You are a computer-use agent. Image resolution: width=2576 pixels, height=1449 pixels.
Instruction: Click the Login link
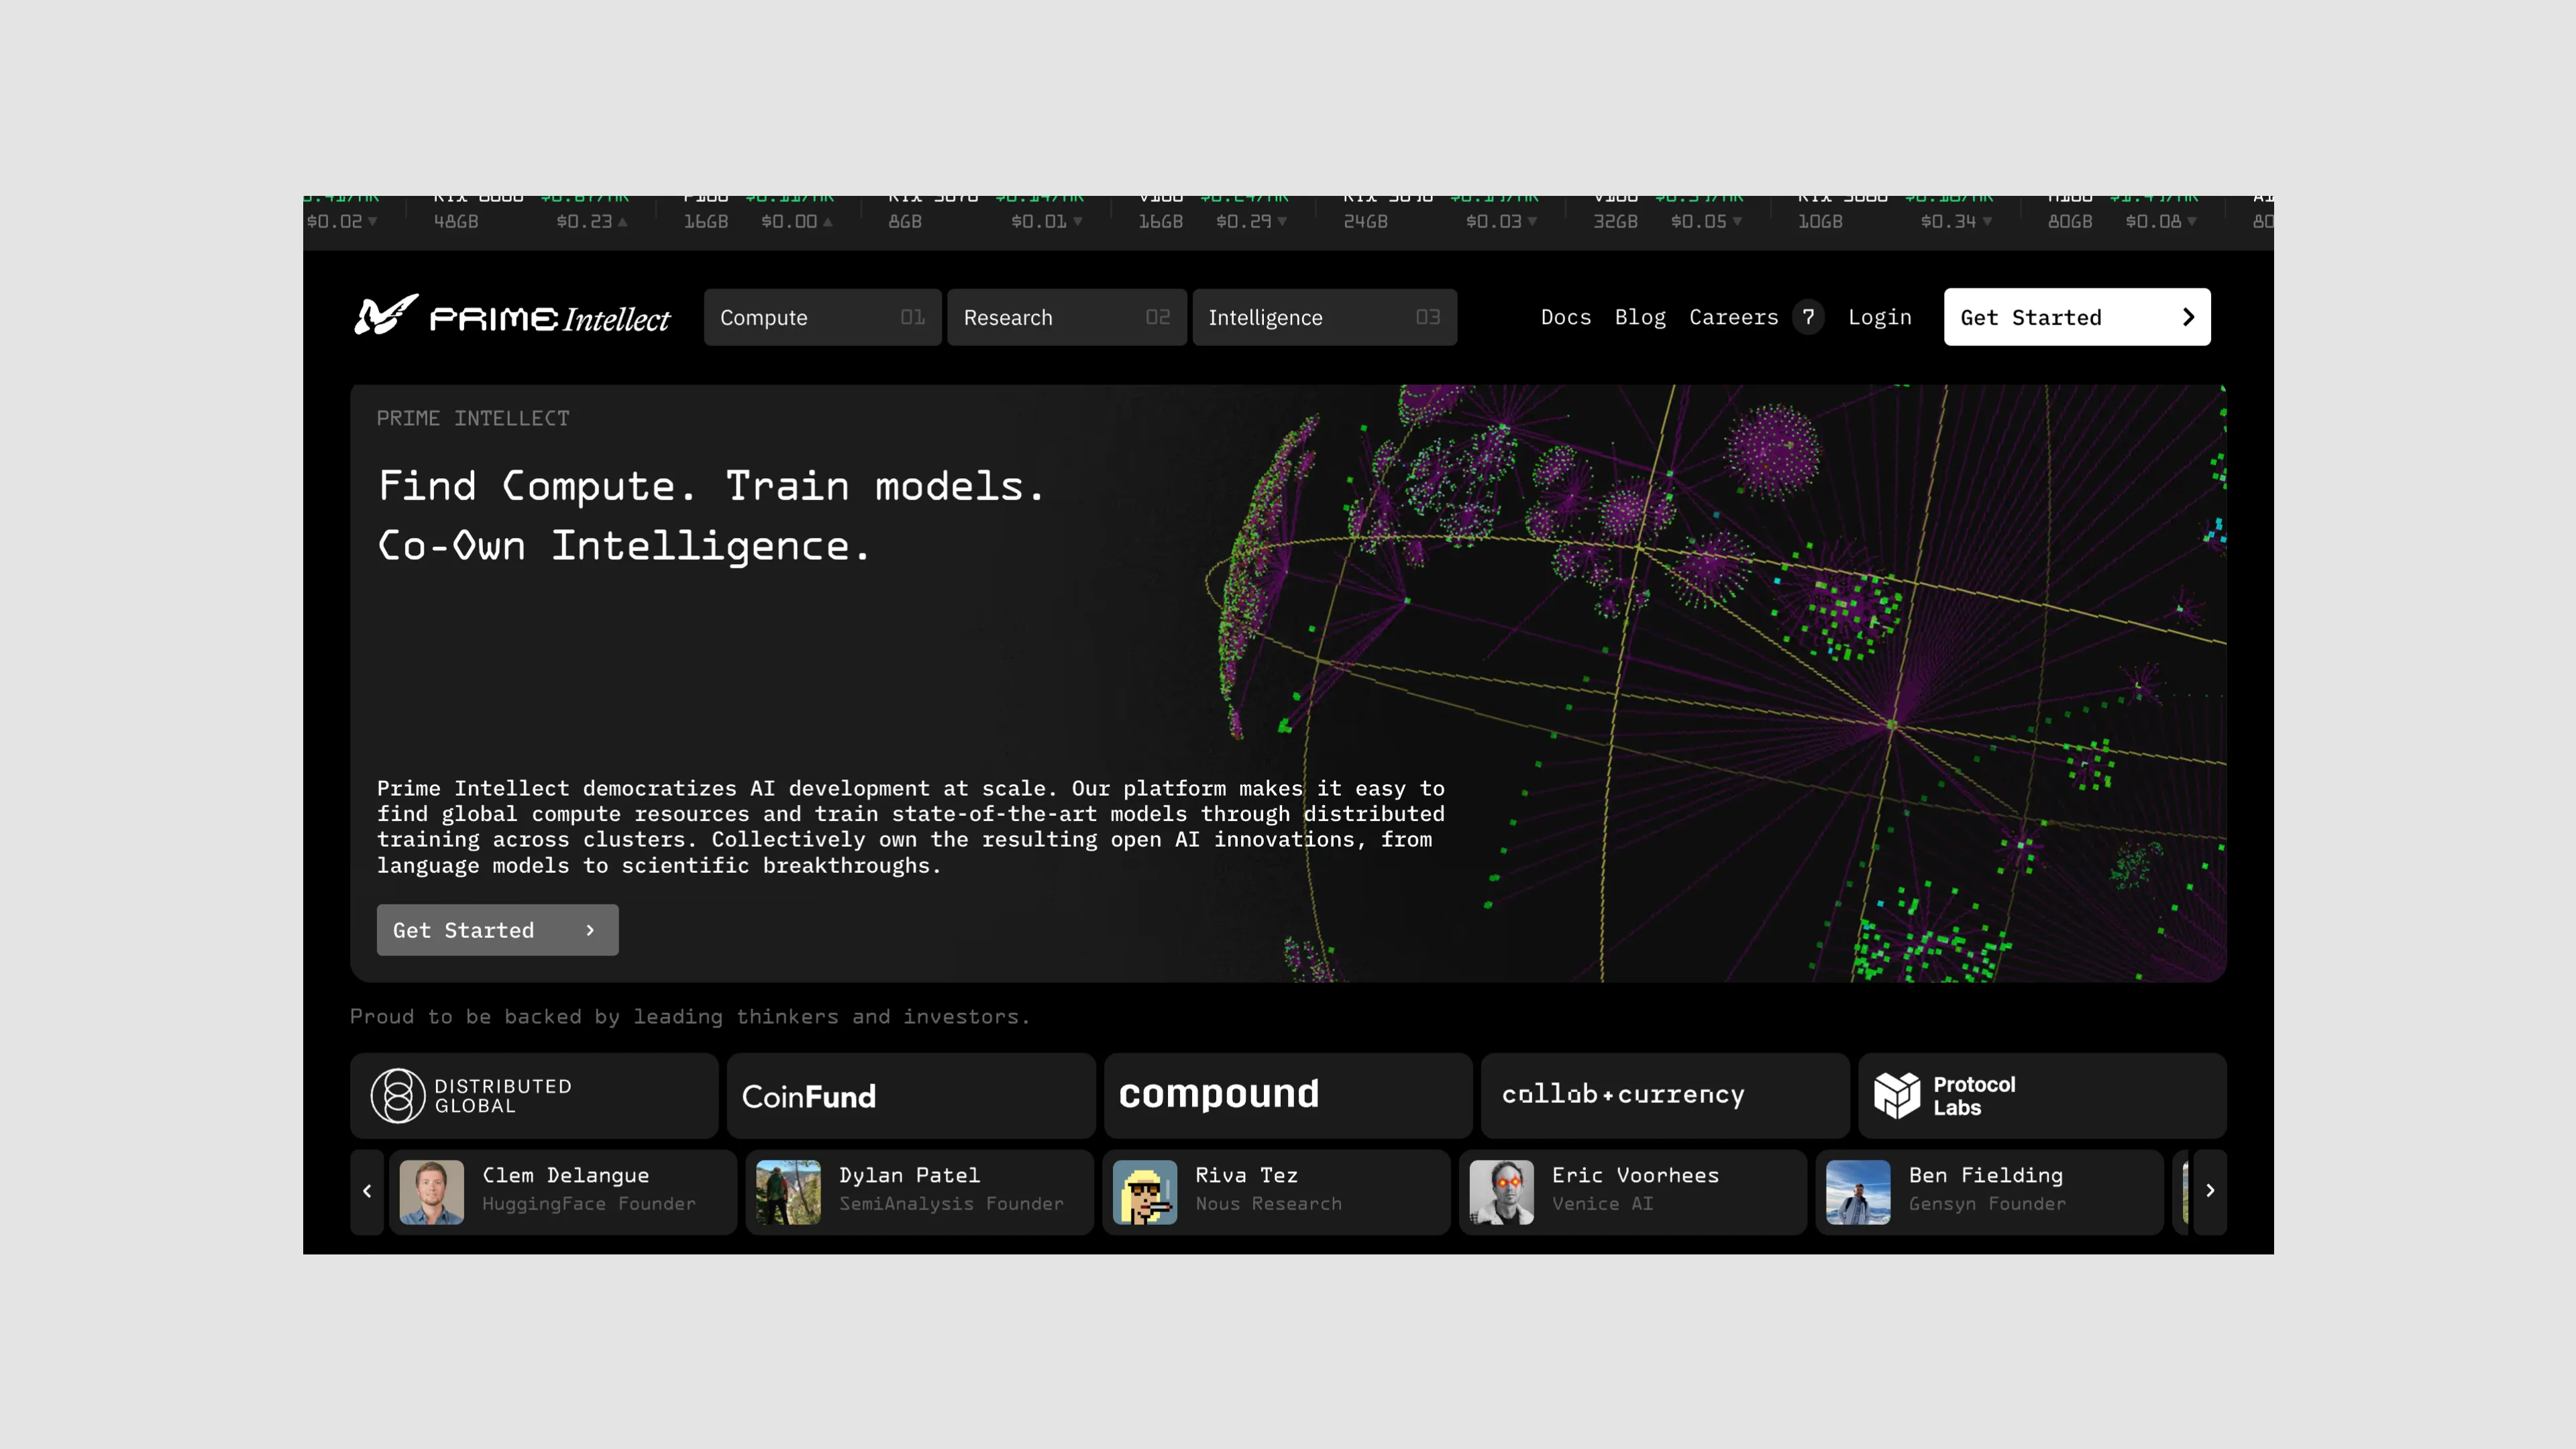coord(1879,317)
